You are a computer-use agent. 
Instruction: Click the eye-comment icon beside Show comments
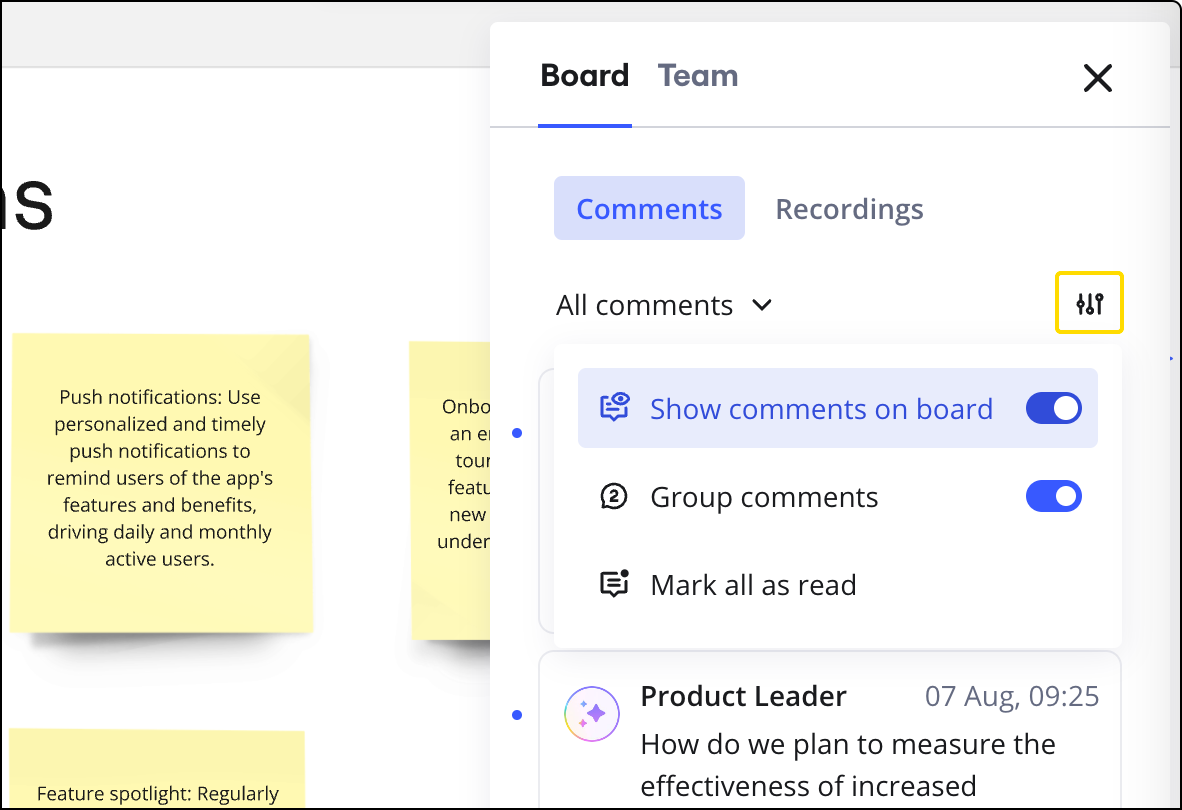(614, 408)
